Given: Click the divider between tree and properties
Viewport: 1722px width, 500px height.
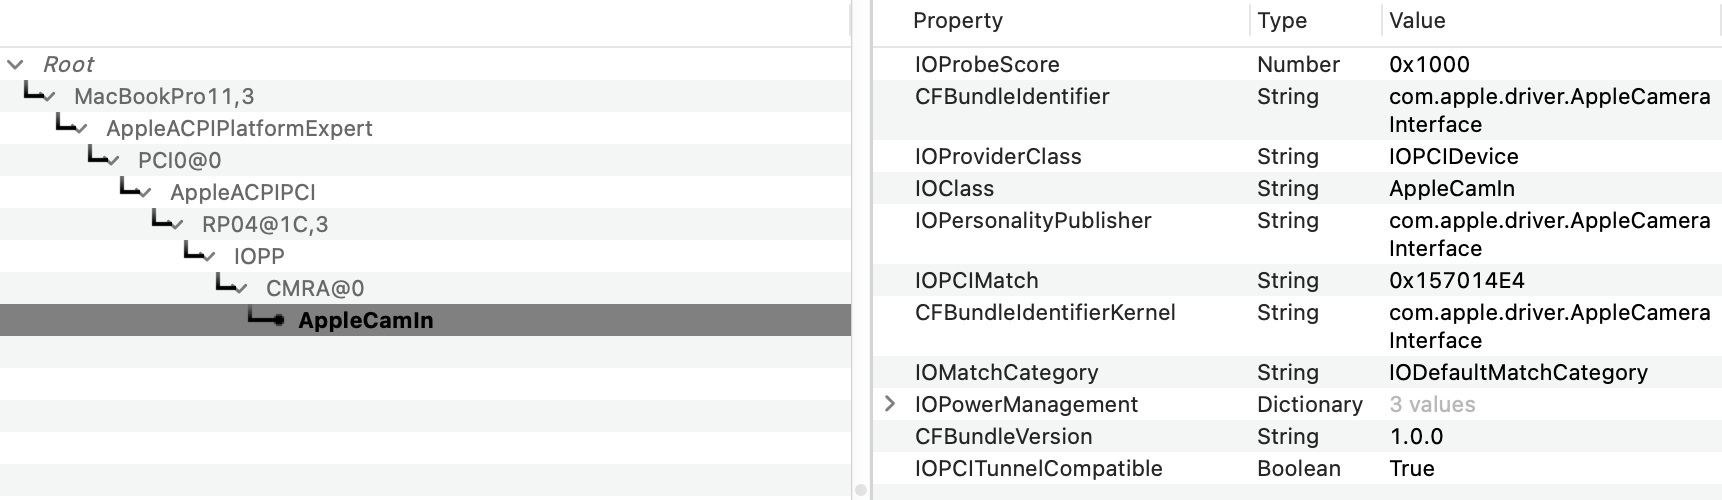Looking at the screenshot, I should (861, 250).
